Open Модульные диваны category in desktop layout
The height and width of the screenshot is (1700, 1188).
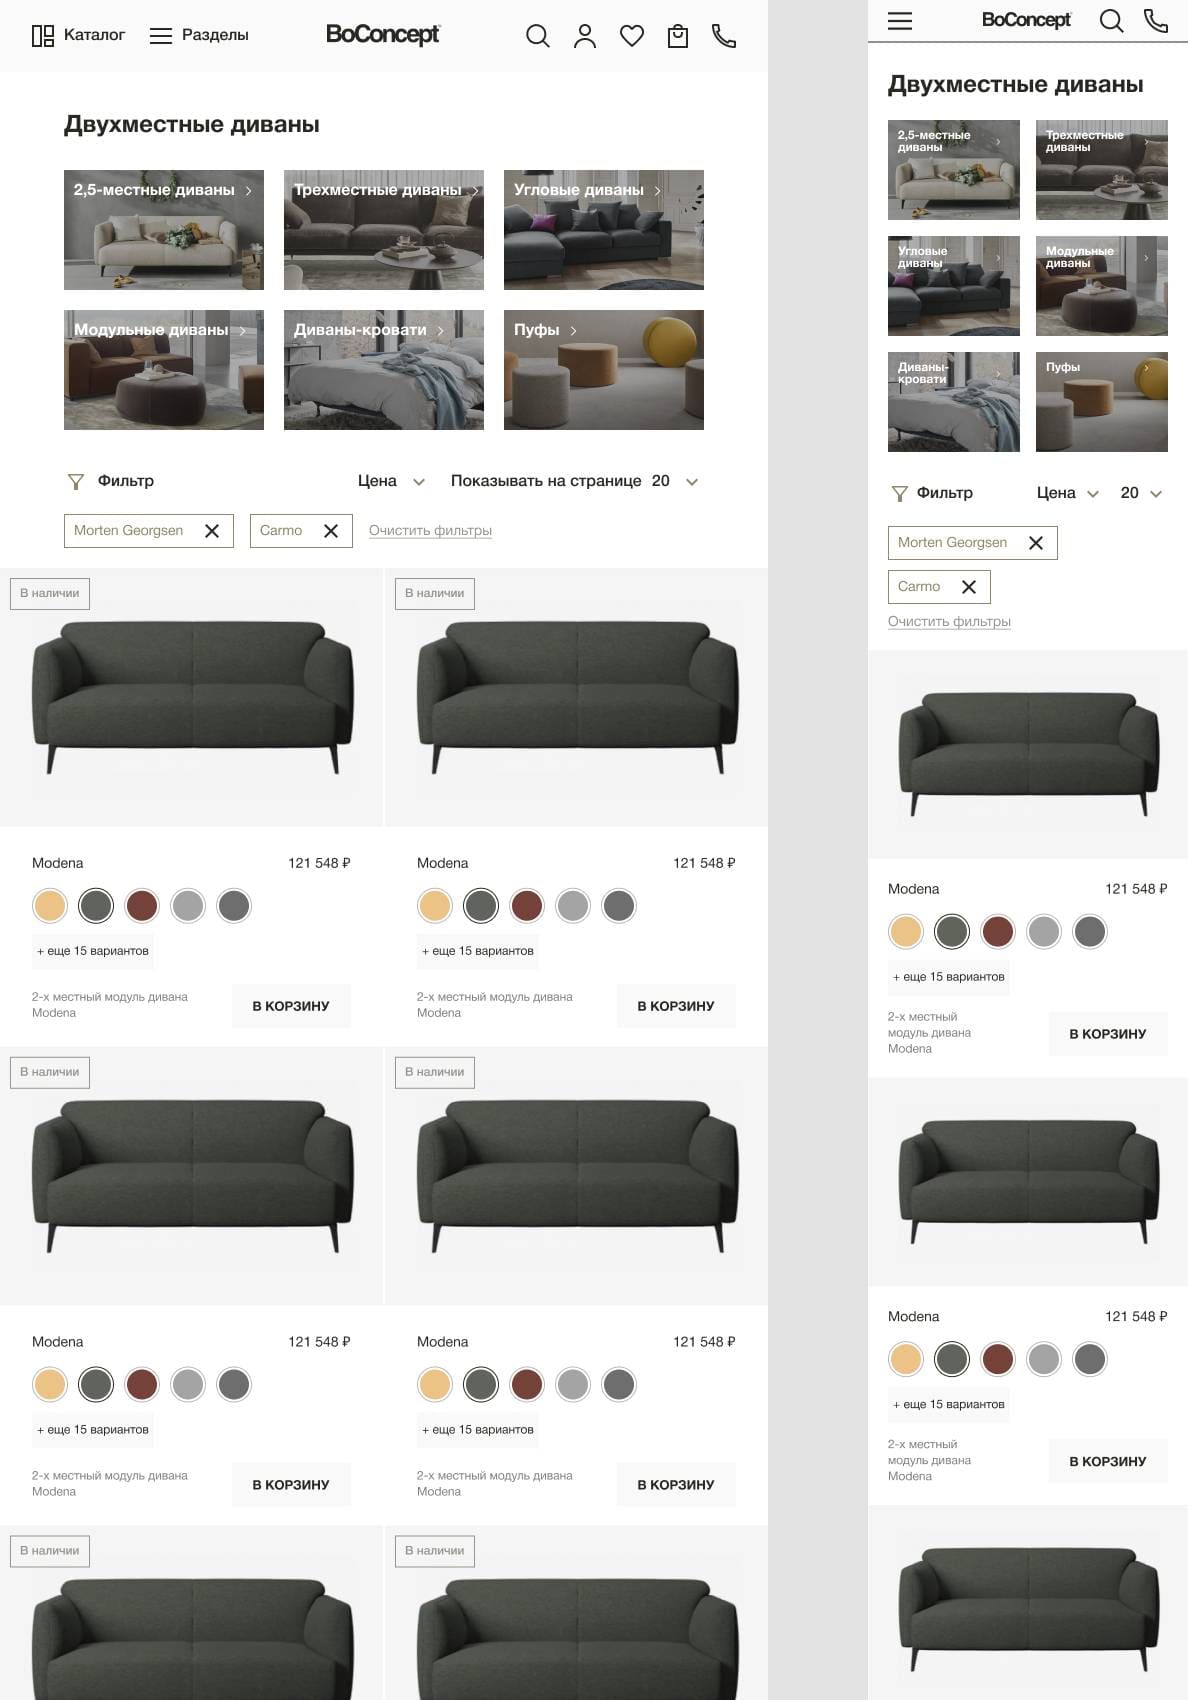click(164, 370)
